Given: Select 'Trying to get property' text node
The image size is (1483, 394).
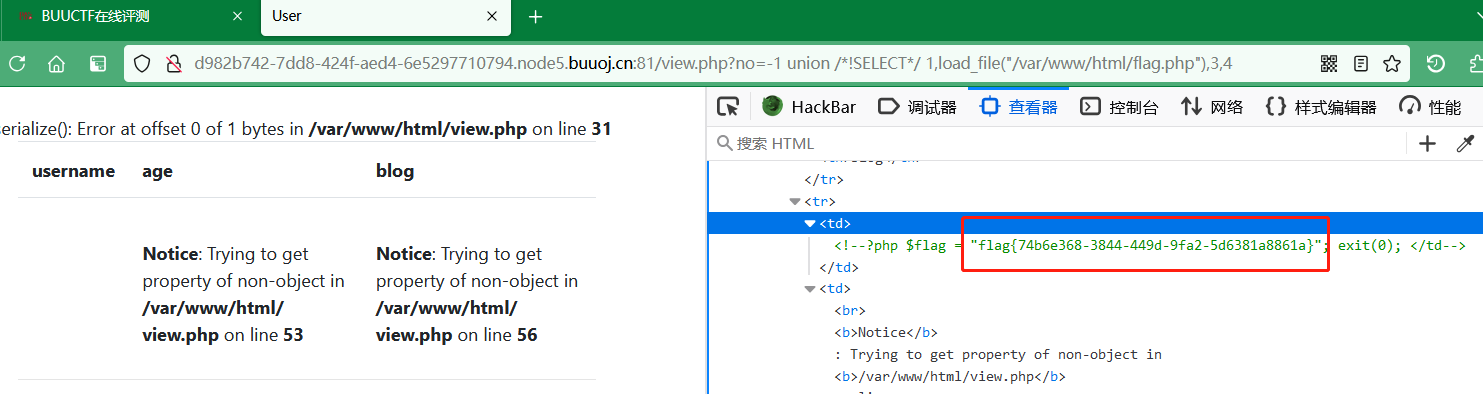Looking at the screenshot, I should [998, 355].
